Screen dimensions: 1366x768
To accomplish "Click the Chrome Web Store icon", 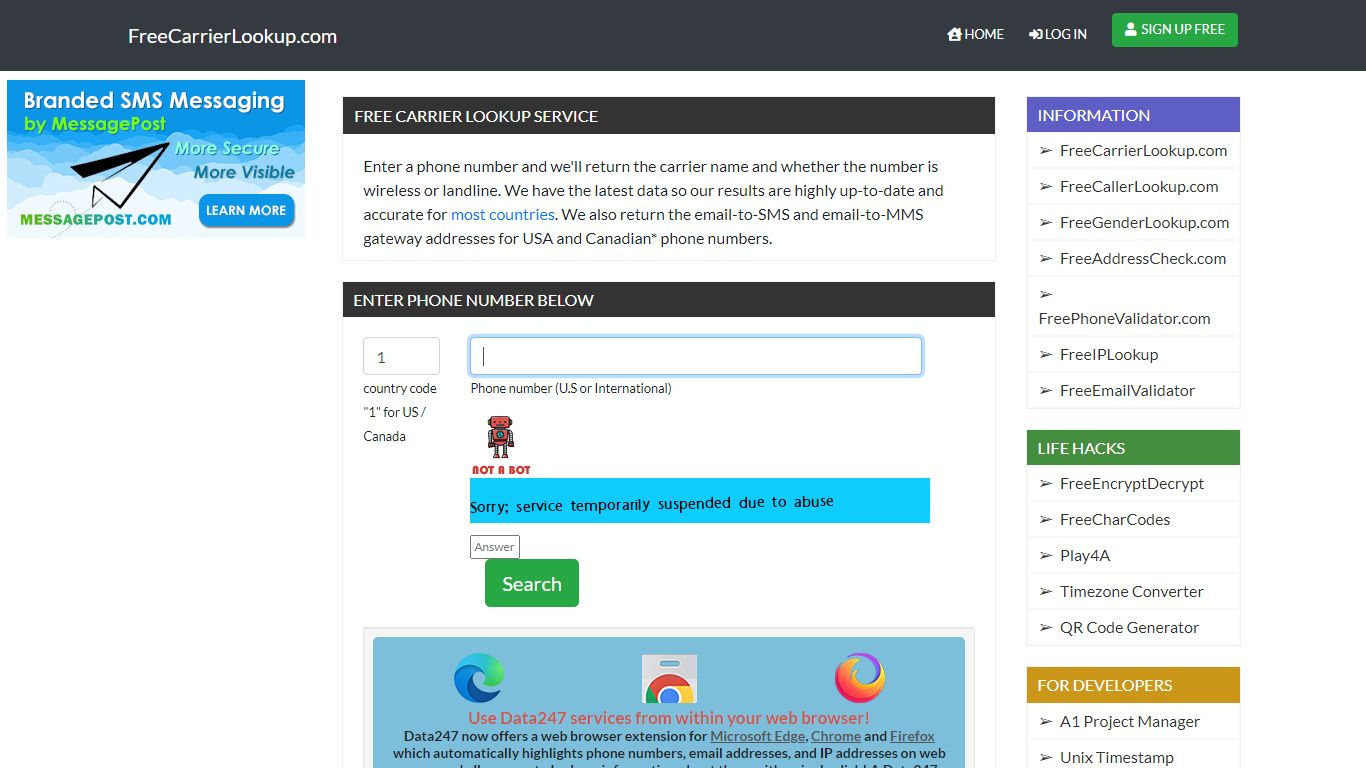I will [669, 679].
